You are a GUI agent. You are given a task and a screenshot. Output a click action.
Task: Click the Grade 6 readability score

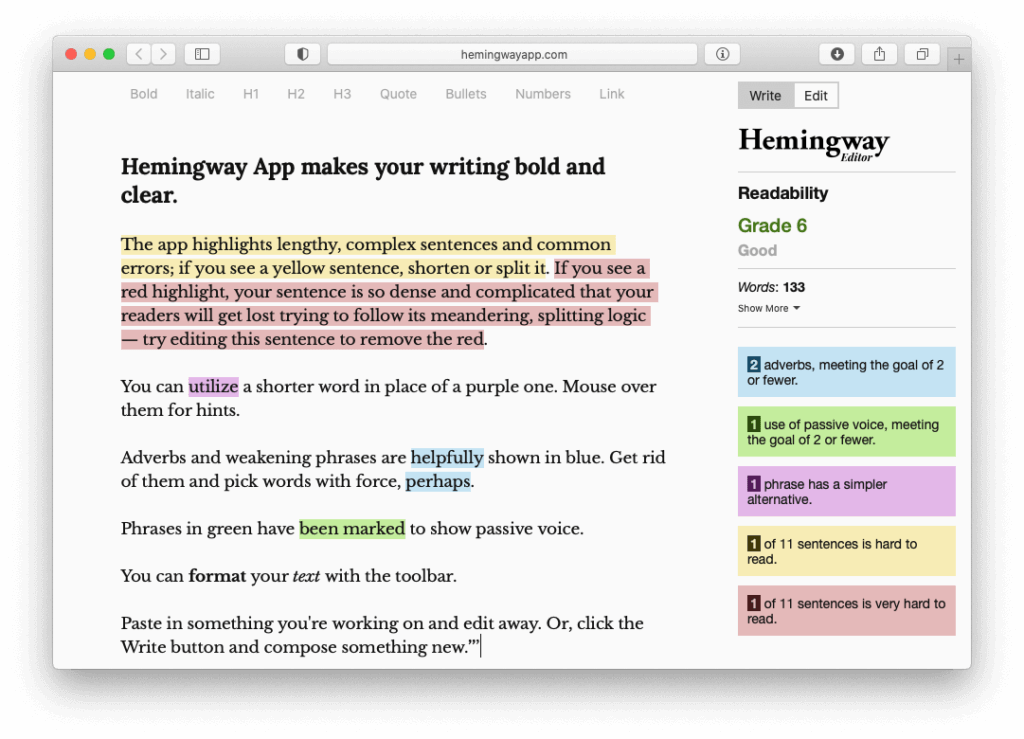(773, 226)
